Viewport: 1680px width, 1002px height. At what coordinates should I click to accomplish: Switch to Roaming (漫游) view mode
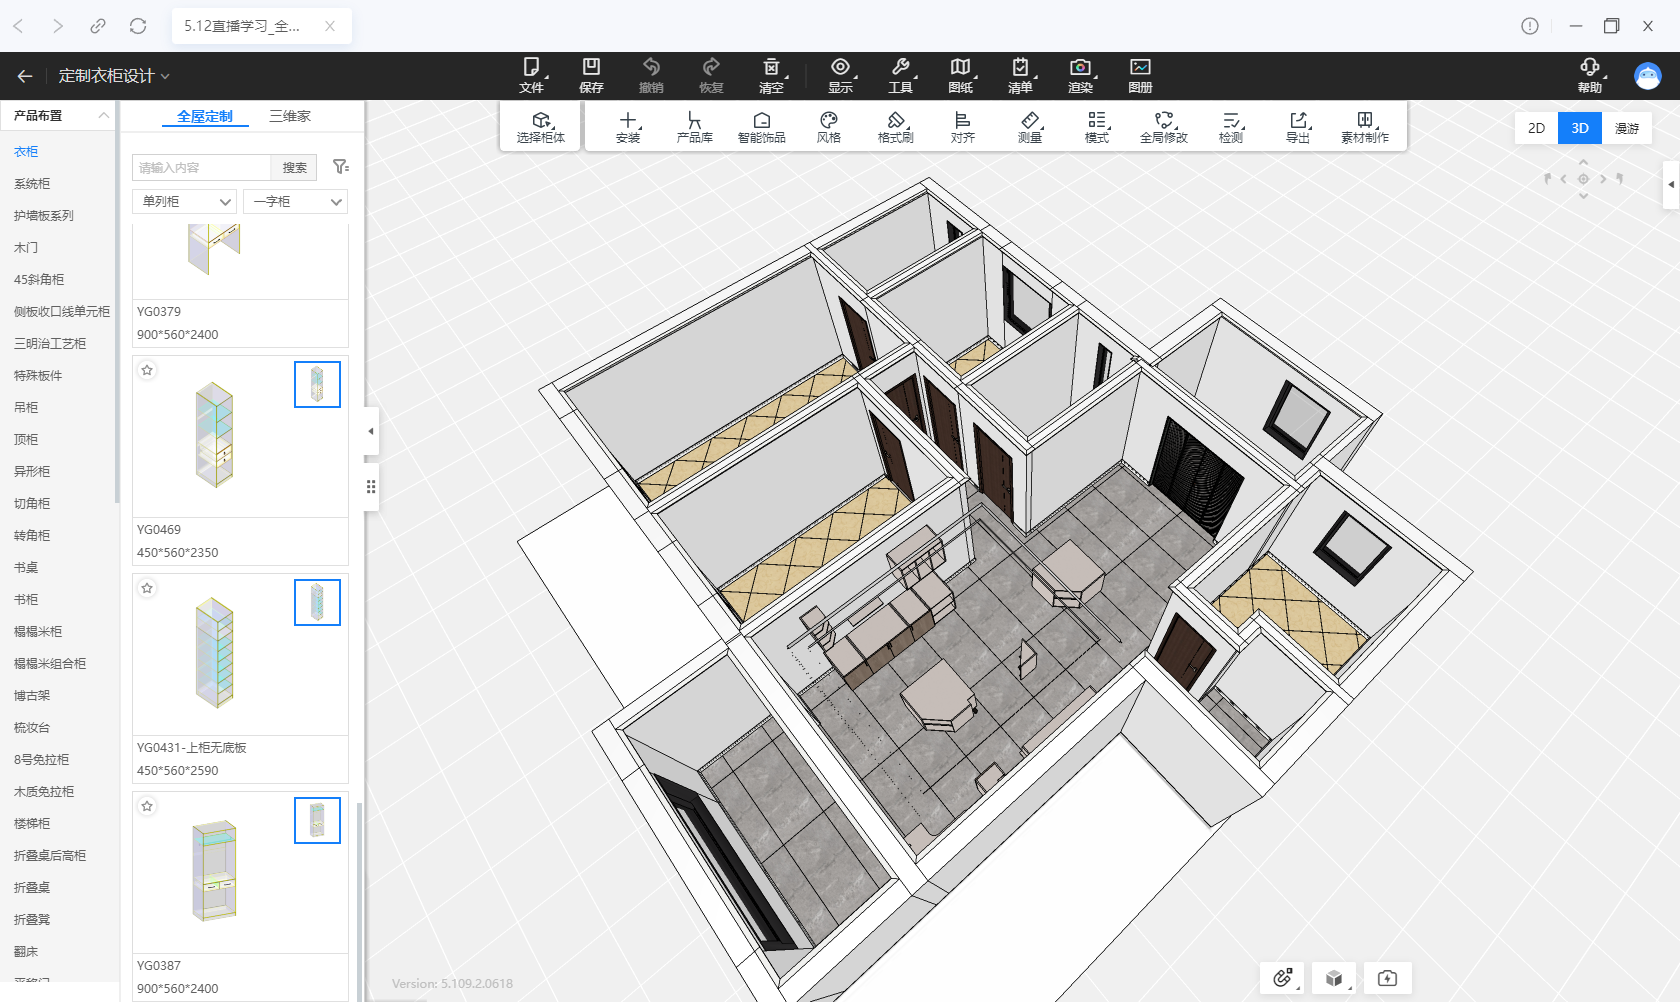tap(1626, 128)
